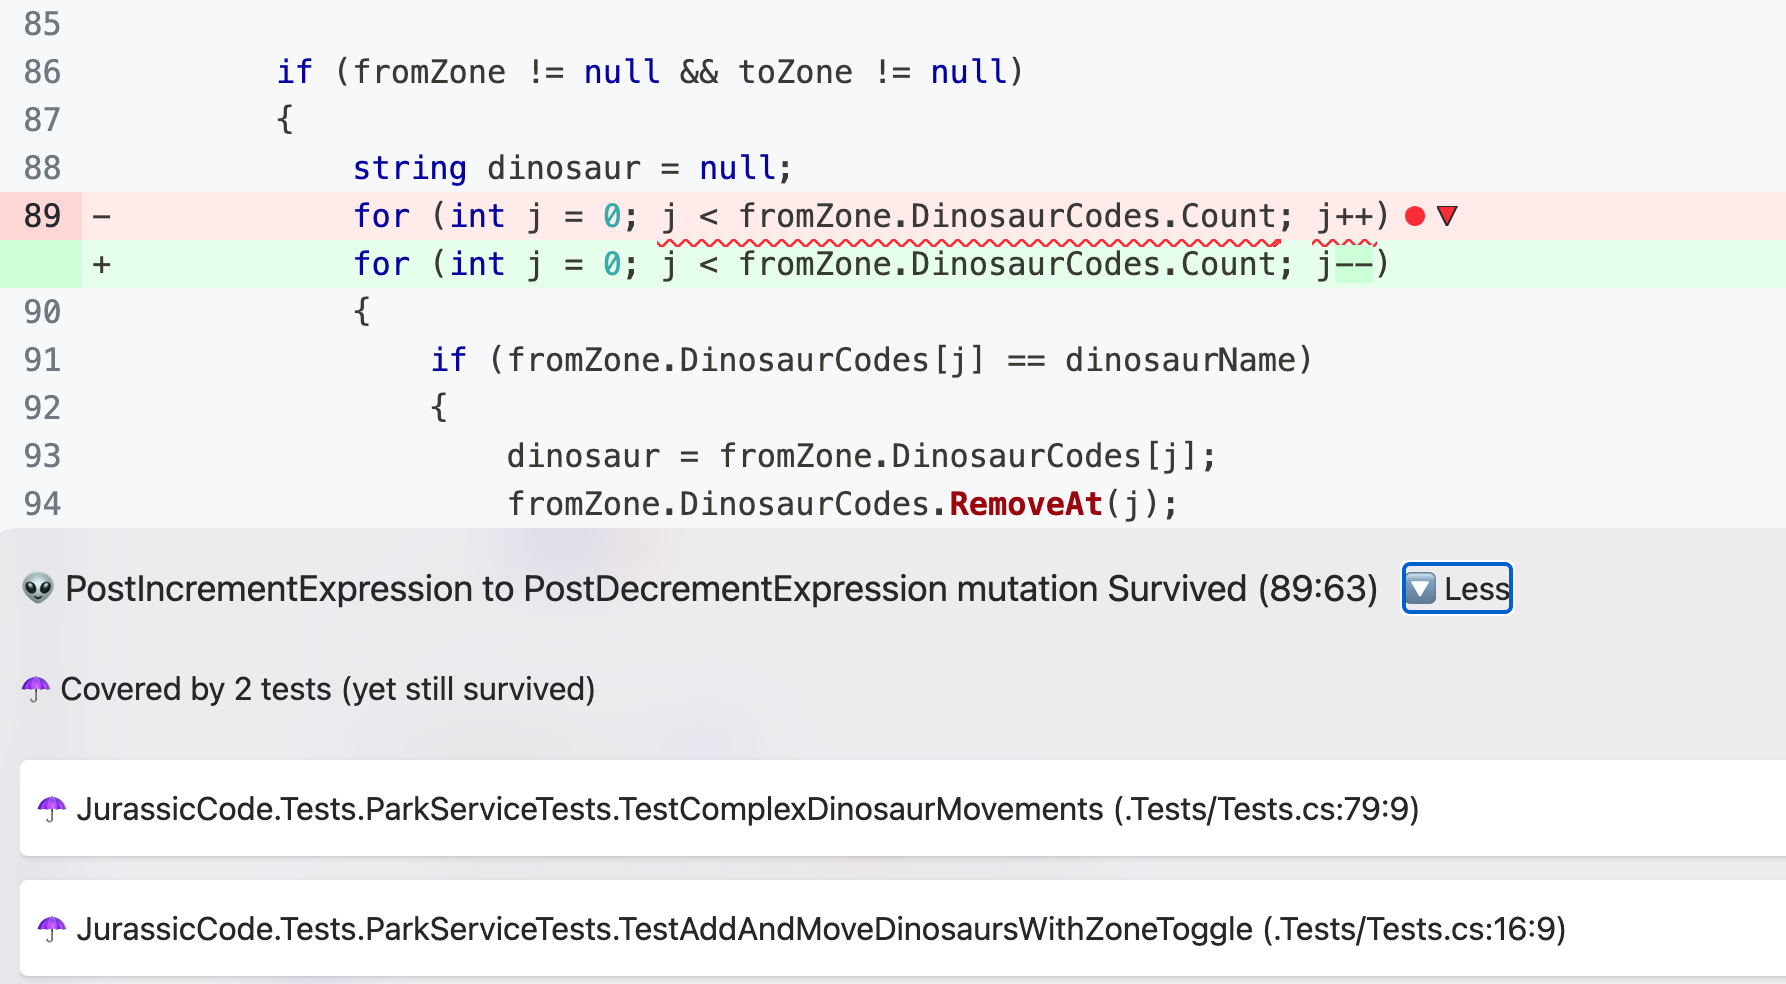This screenshot has width=1786, height=984.
Task: Click the Covered by 2 tests label
Action: tap(327, 689)
